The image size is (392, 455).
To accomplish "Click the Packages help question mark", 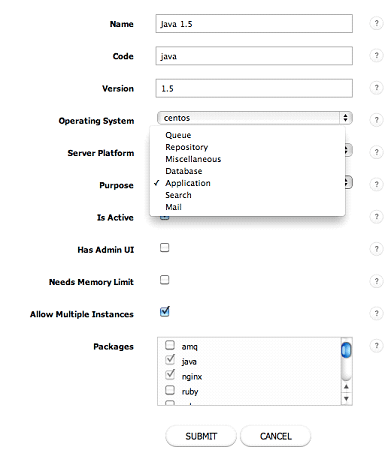I will click(x=376, y=346).
